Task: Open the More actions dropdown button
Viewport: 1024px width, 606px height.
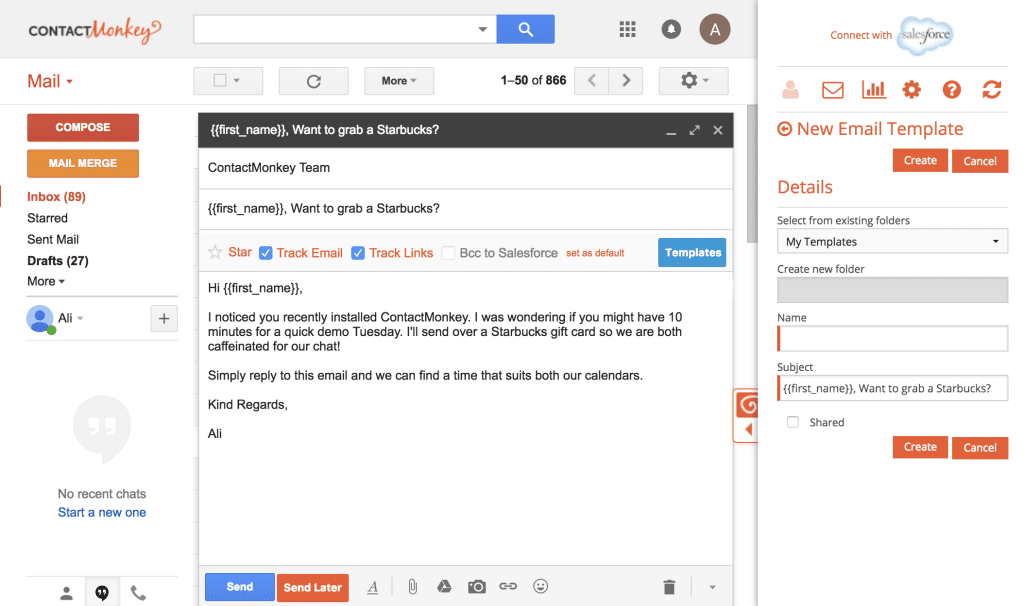Action: click(399, 81)
